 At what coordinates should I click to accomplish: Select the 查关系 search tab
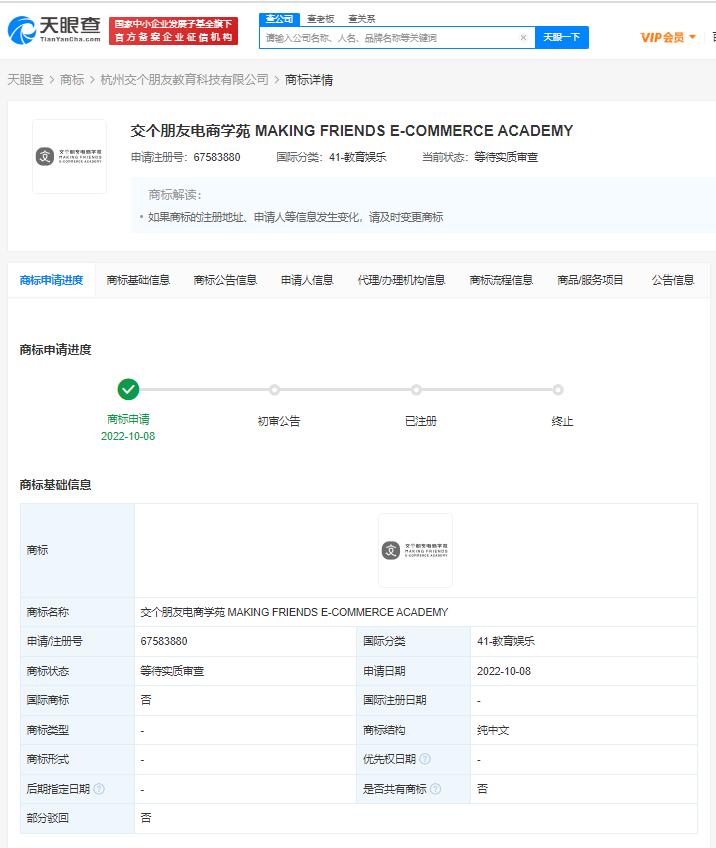pos(361,19)
